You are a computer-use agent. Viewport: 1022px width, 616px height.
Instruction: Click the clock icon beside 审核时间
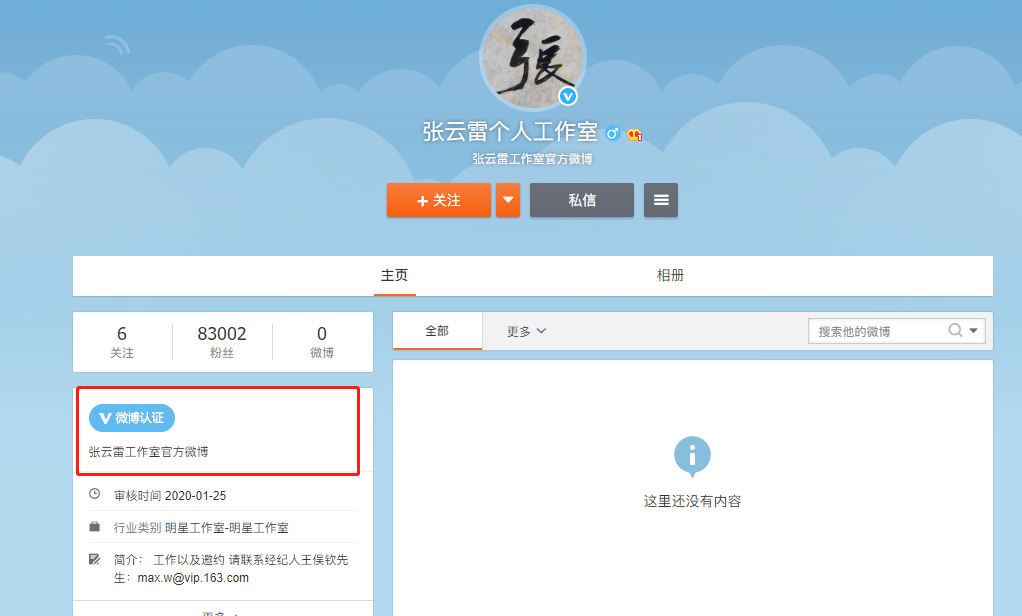[x=95, y=494]
